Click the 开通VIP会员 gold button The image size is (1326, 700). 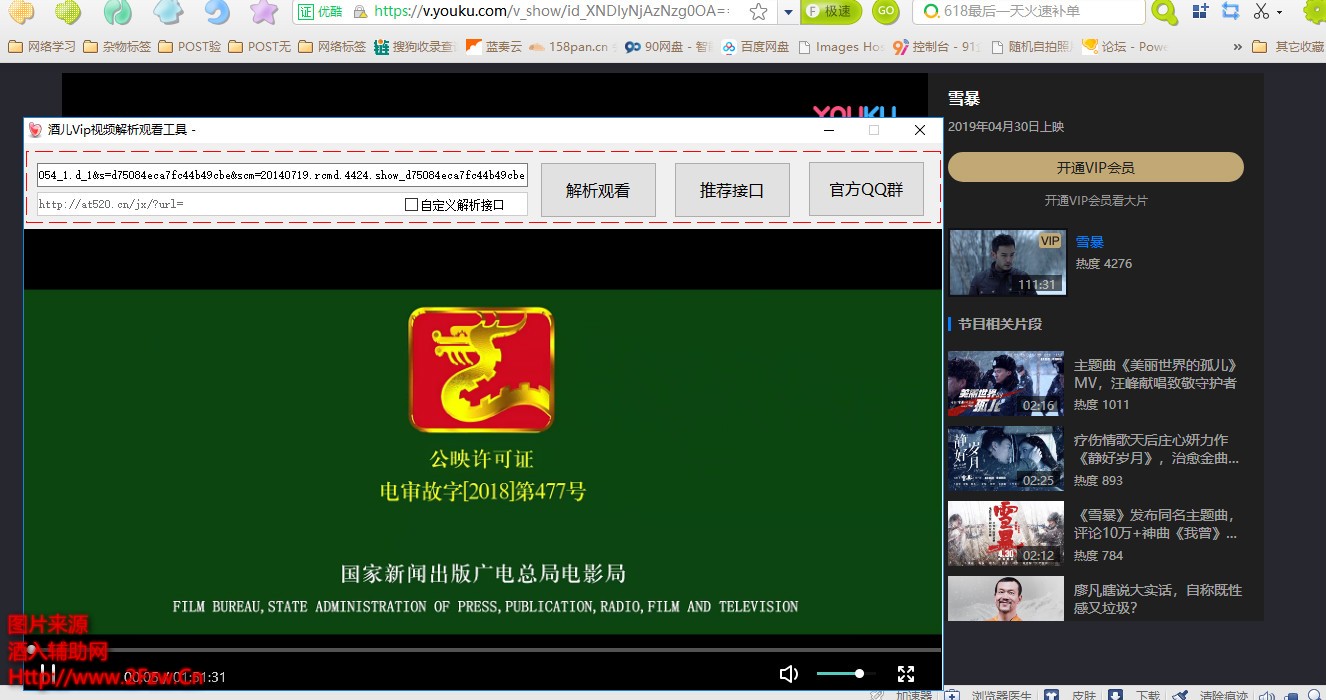(1096, 167)
